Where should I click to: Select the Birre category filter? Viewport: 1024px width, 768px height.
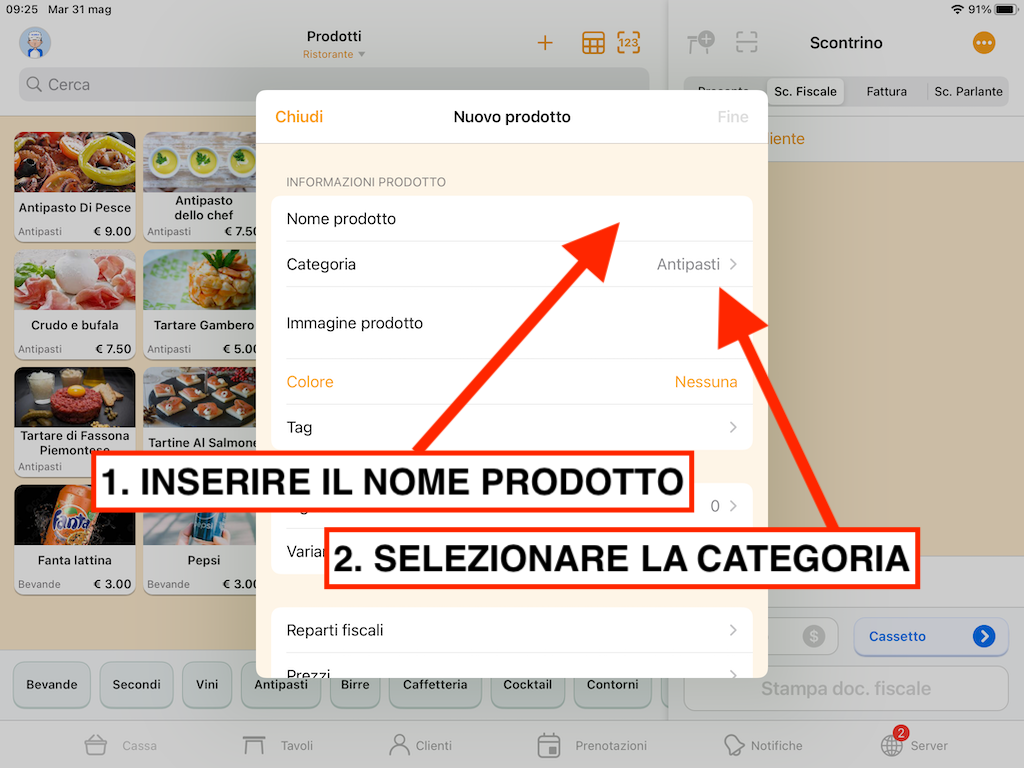(x=355, y=686)
